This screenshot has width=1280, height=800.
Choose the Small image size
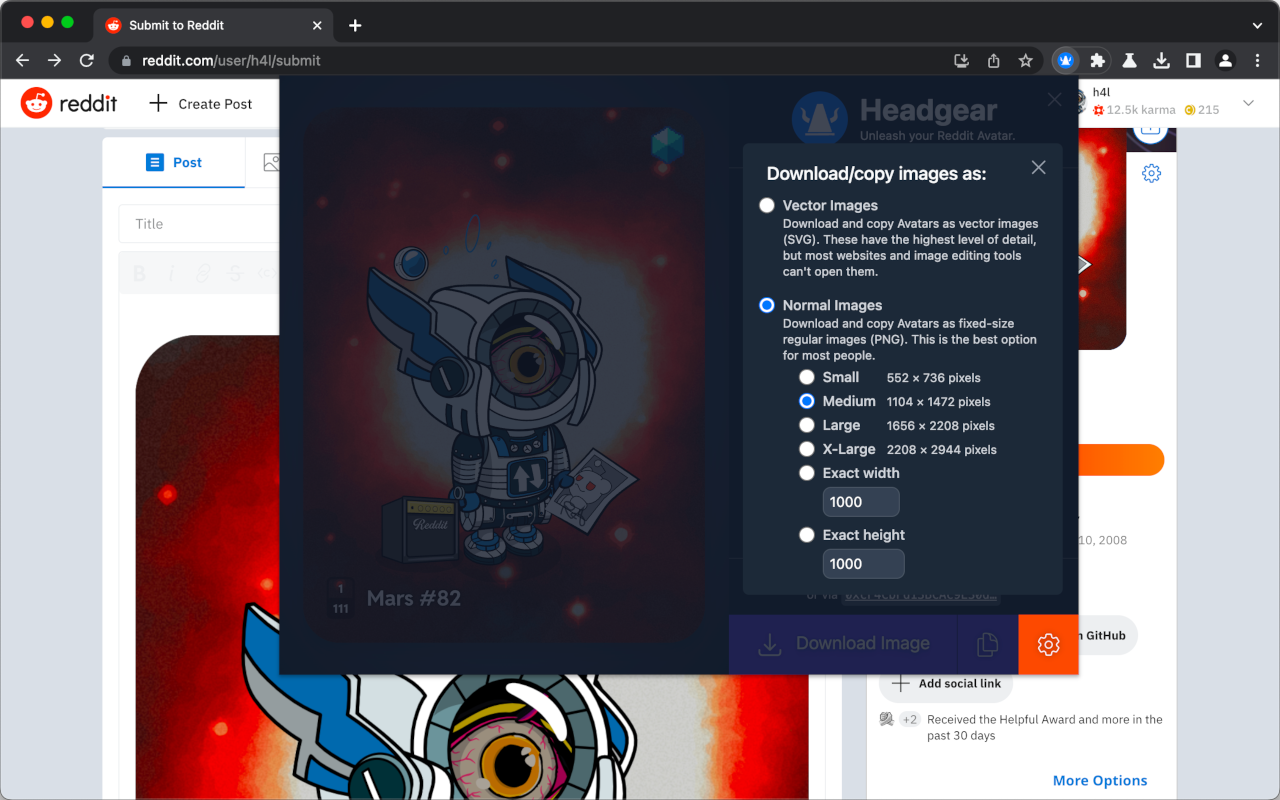pos(807,377)
